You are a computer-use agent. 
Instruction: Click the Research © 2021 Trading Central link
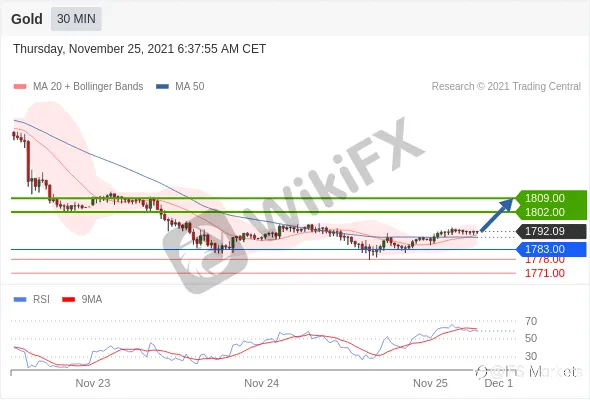point(506,87)
